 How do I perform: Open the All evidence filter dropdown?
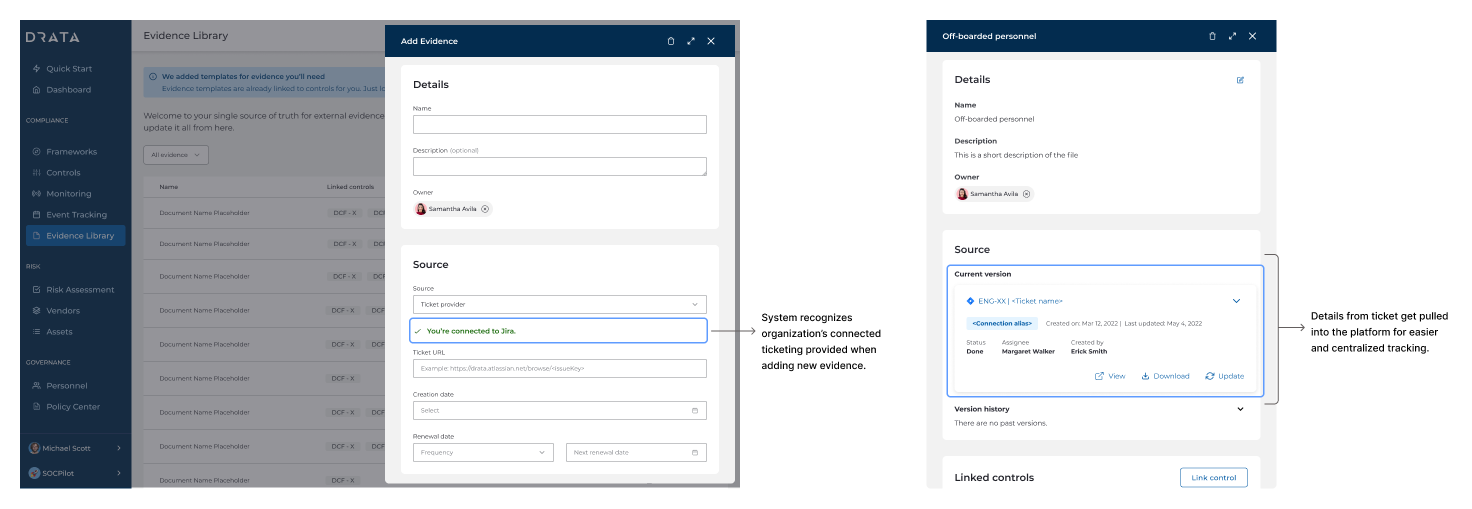[176, 155]
